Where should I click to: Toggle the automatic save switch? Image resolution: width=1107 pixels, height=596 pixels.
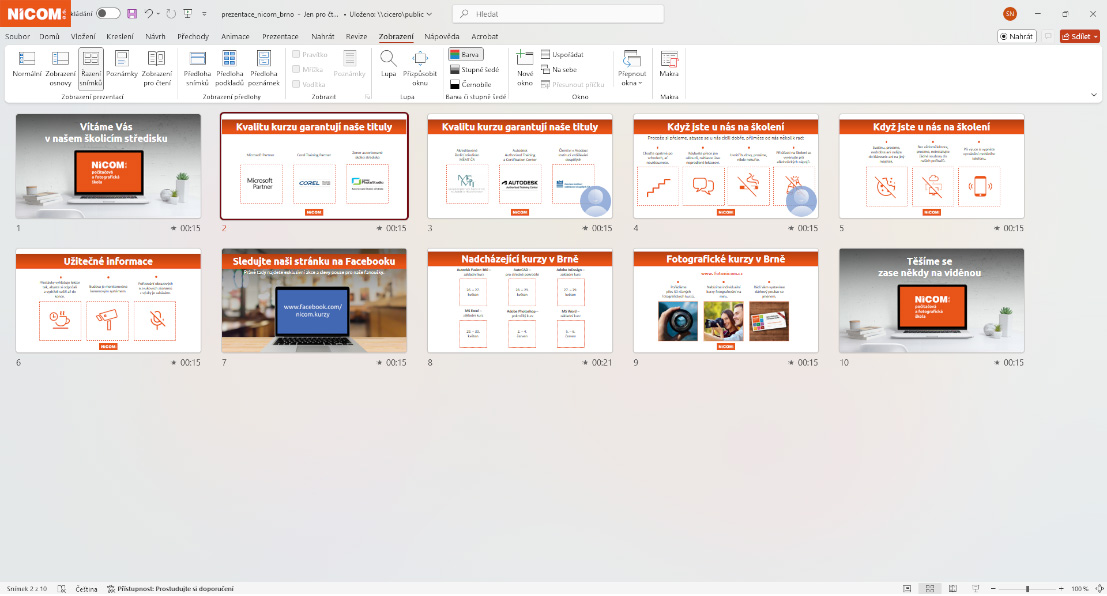(108, 14)
